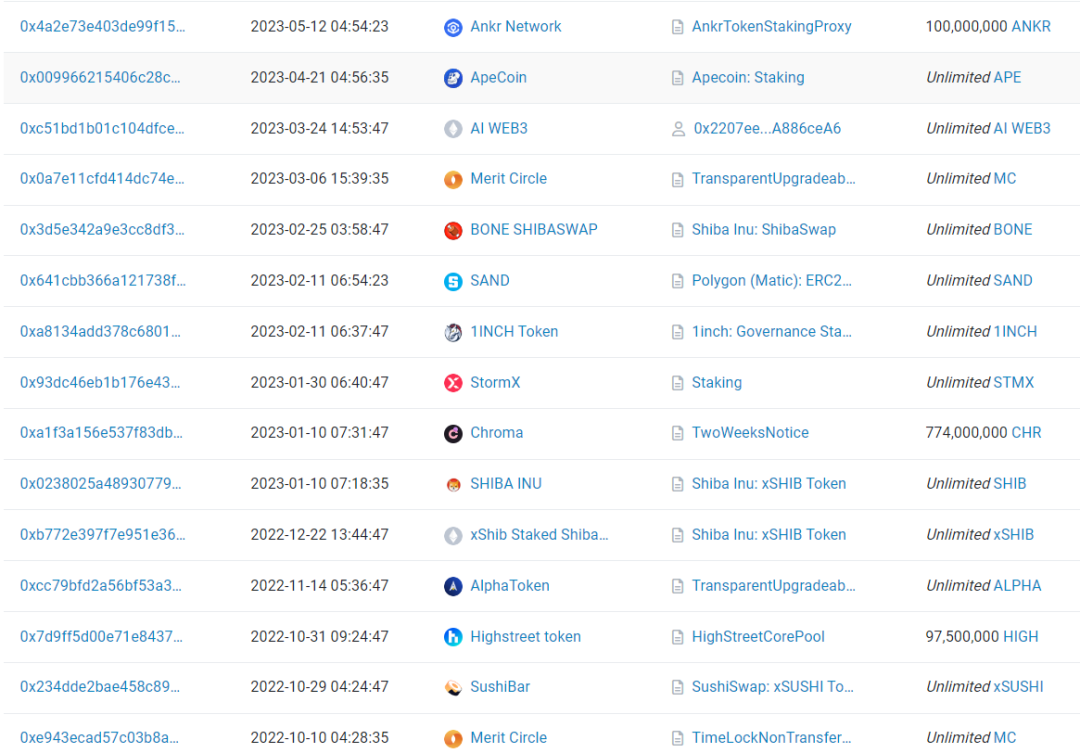Open transaction hash 0x0238025a48930779...
The width and height of the screenshot is (1080, 753).
pos(101,484)
